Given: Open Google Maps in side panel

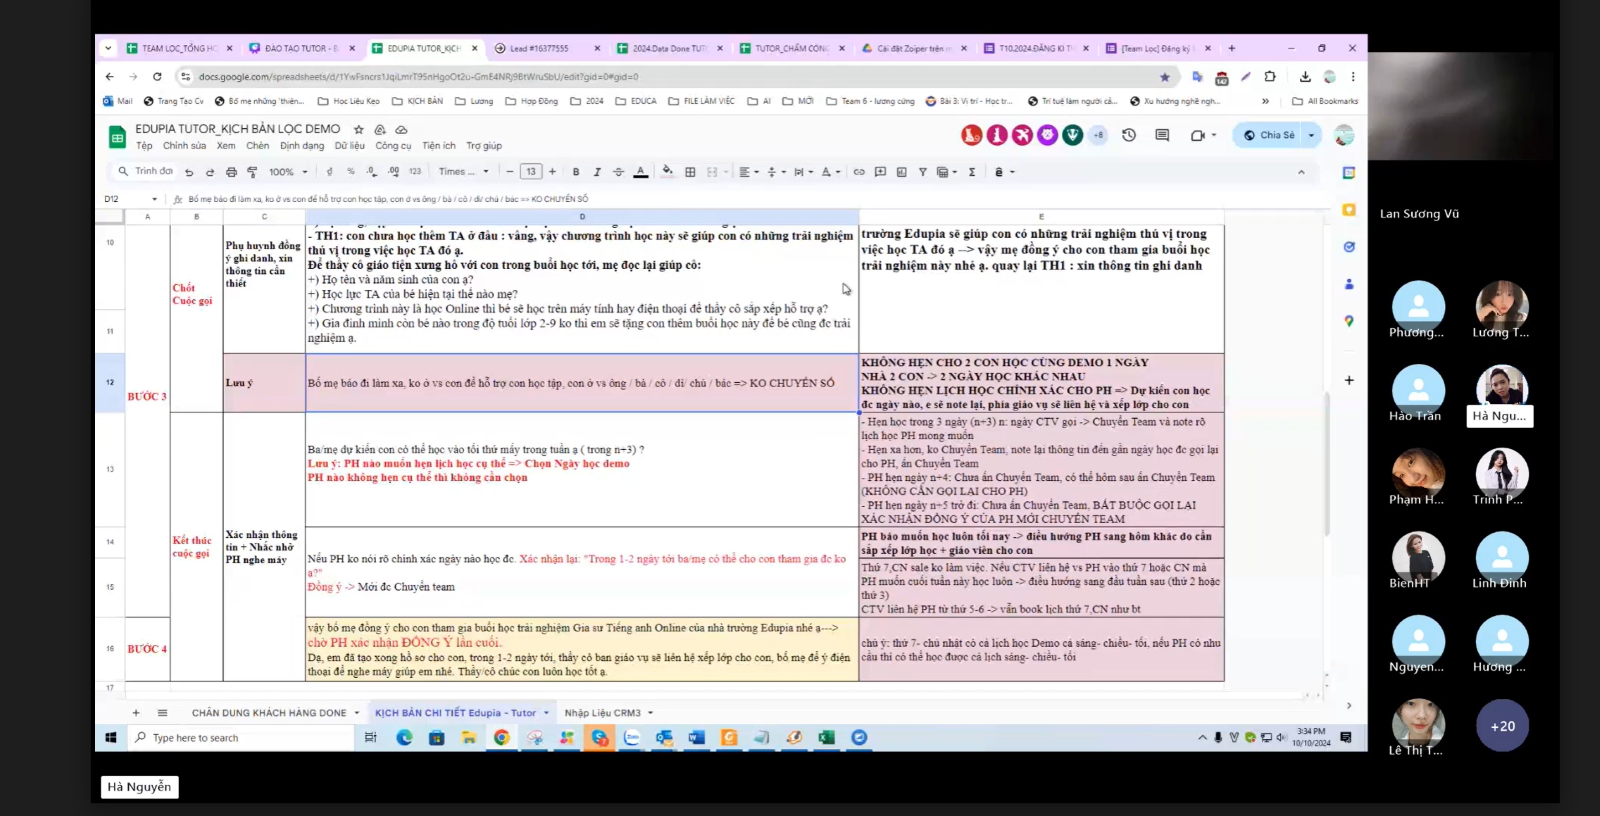Looking at the screenshot, I should (x=1349, y=321).
